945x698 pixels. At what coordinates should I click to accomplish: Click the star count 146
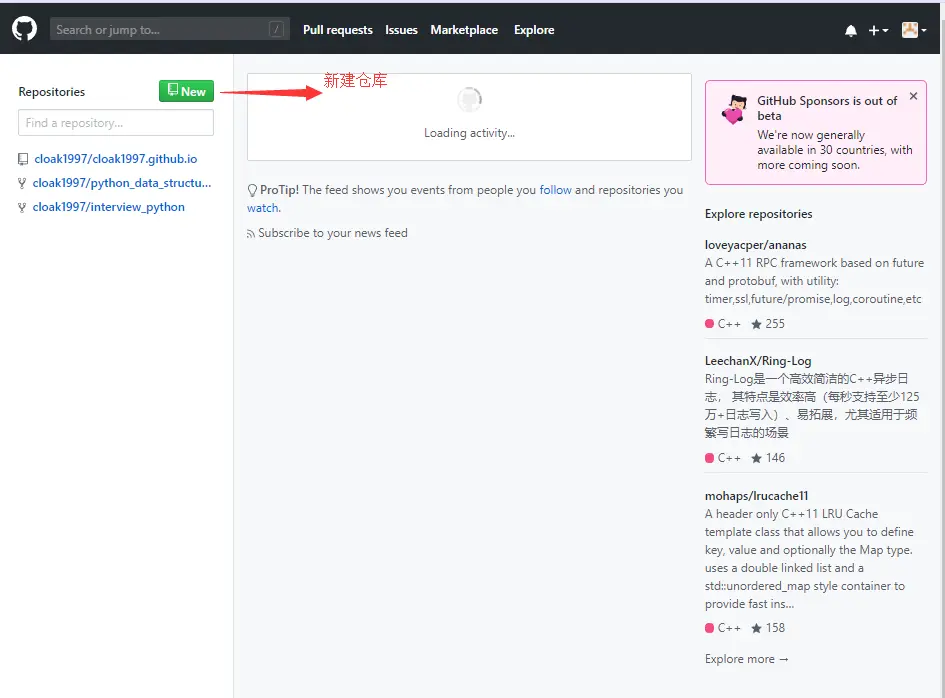click(768, 457)
